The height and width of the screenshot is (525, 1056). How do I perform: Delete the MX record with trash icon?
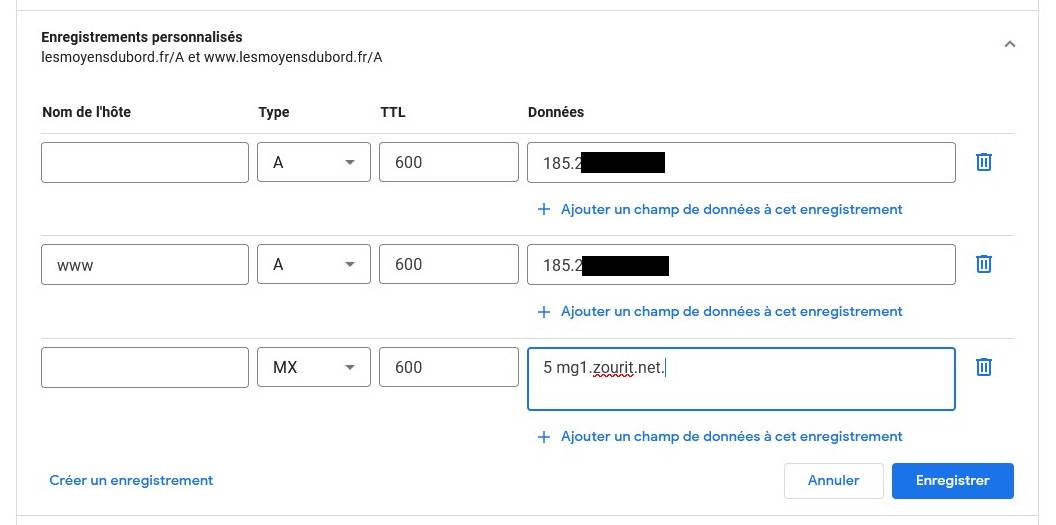(983, 367)
